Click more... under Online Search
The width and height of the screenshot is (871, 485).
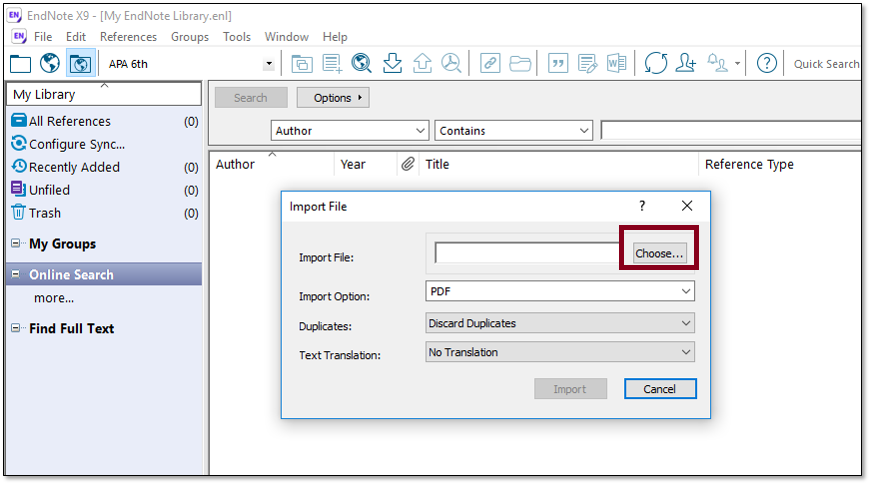coord(54,298)
